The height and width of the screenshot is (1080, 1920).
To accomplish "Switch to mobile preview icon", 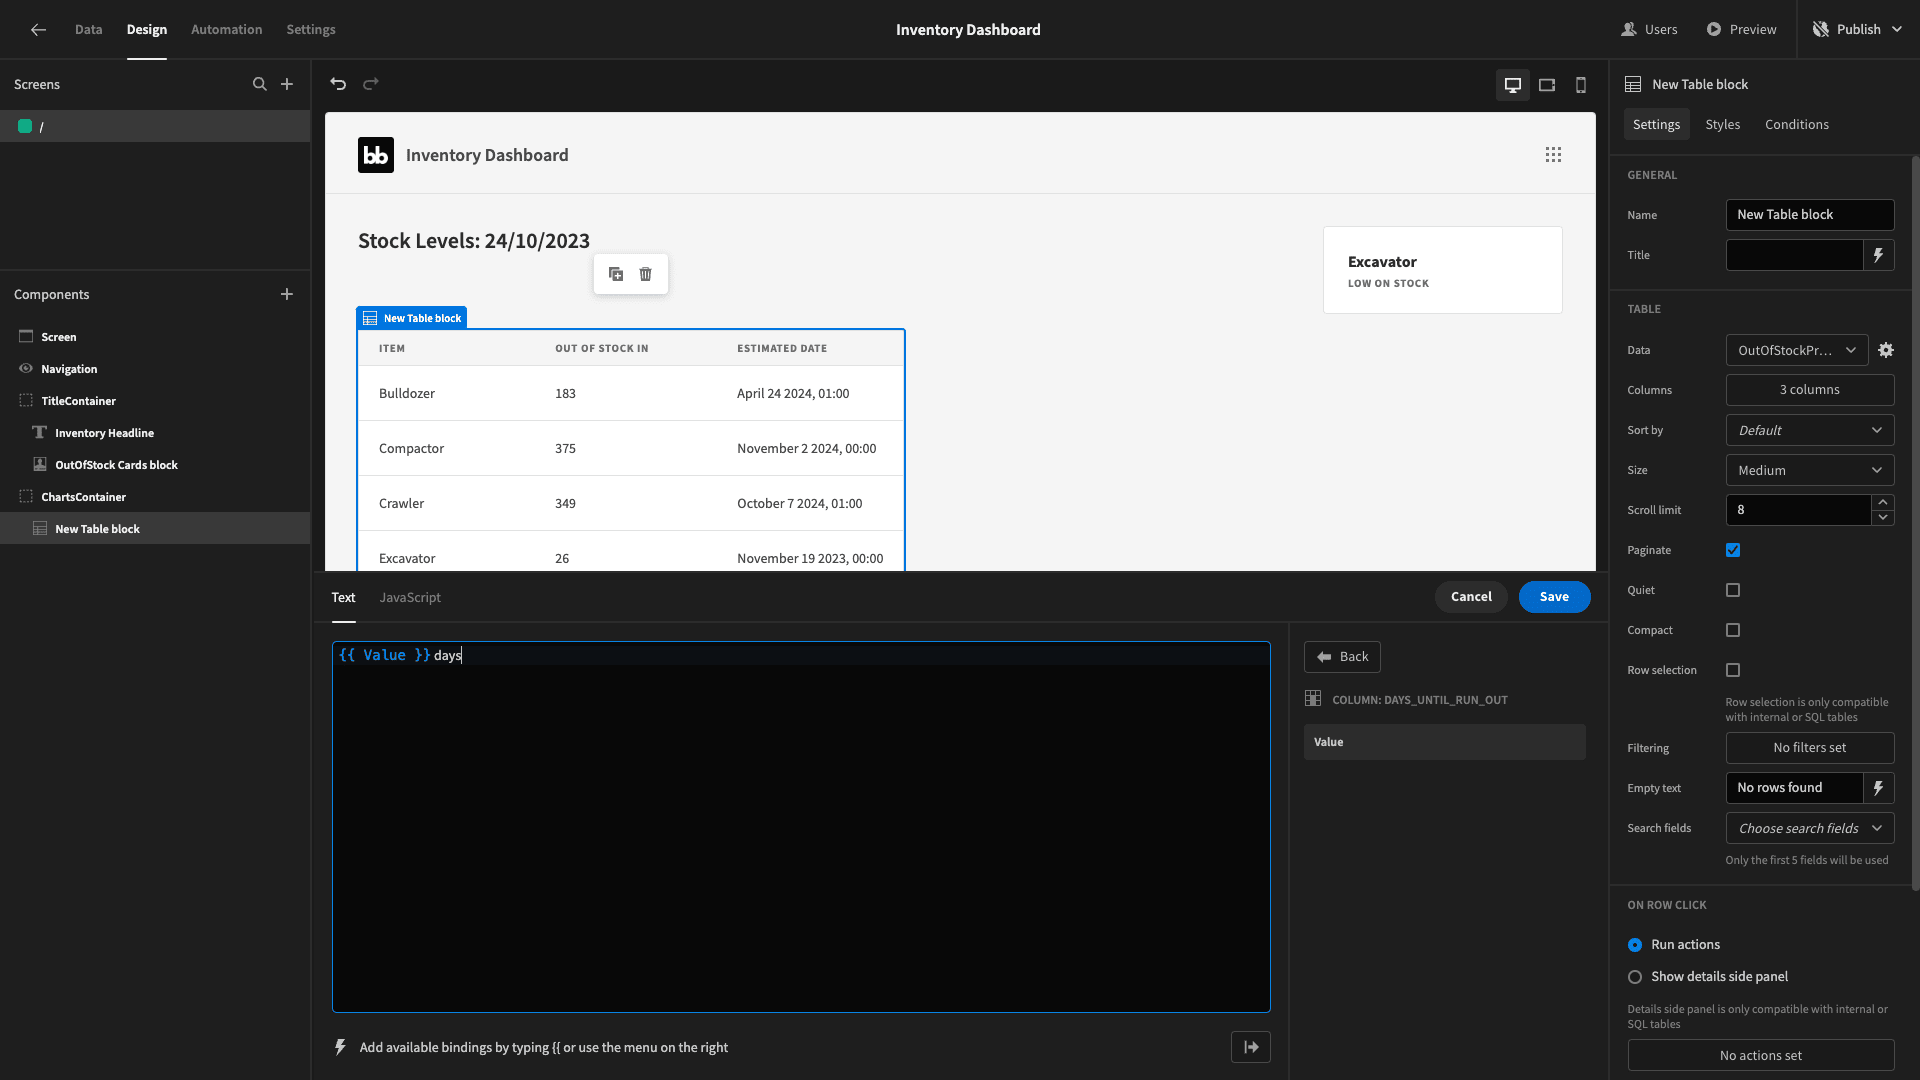I will click(1581, 85).
